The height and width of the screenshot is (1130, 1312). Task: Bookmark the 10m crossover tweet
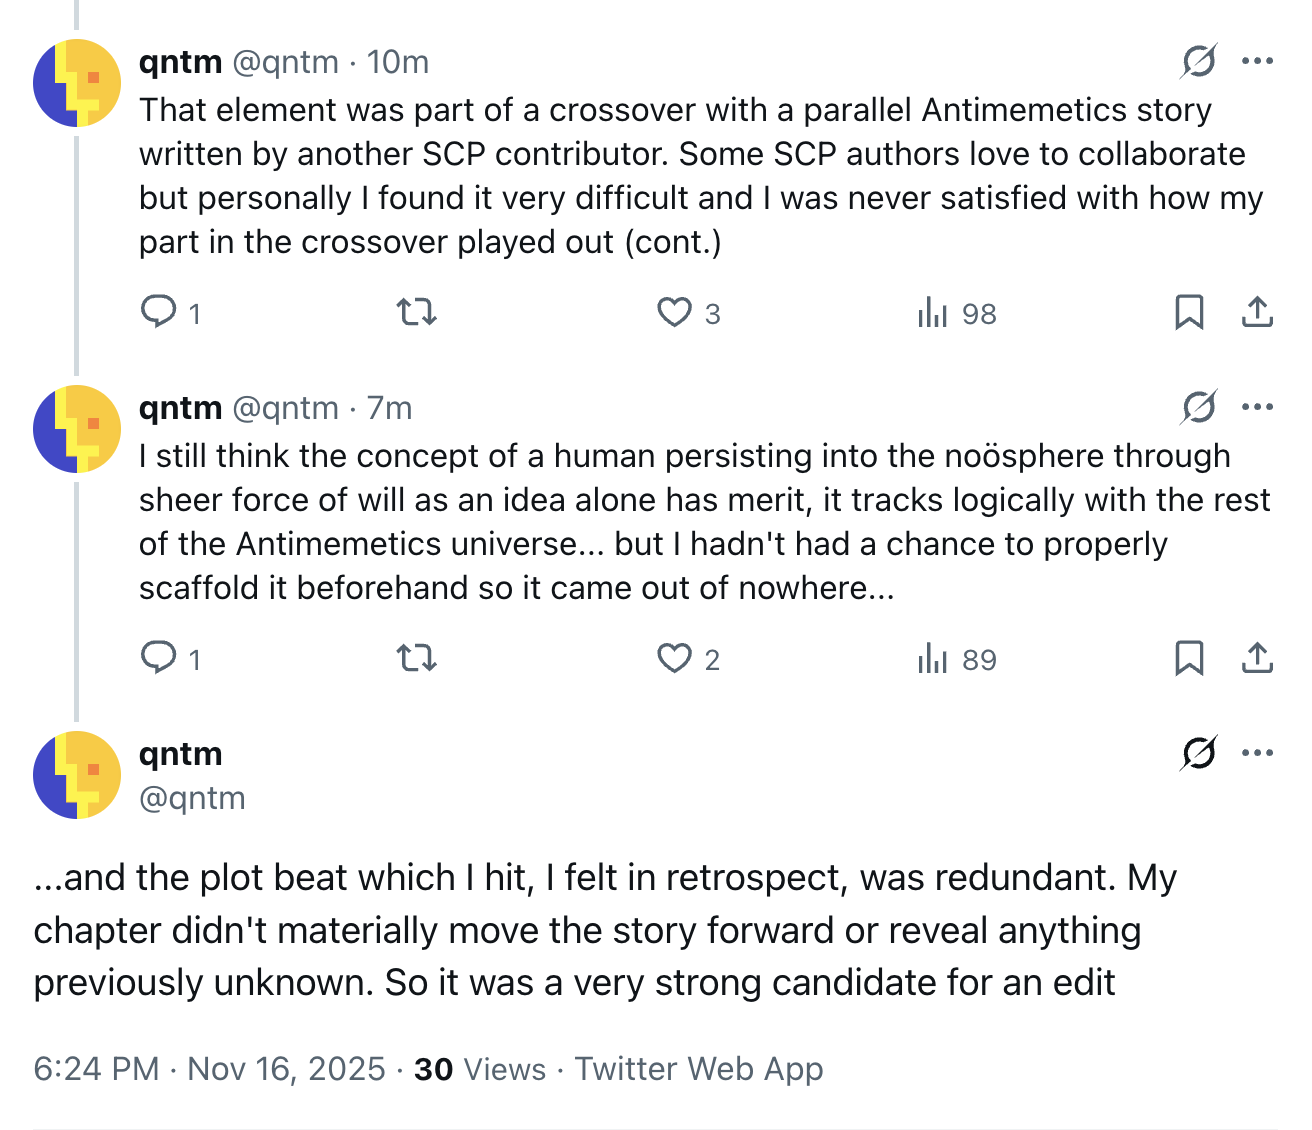[x=1189, y=313]
